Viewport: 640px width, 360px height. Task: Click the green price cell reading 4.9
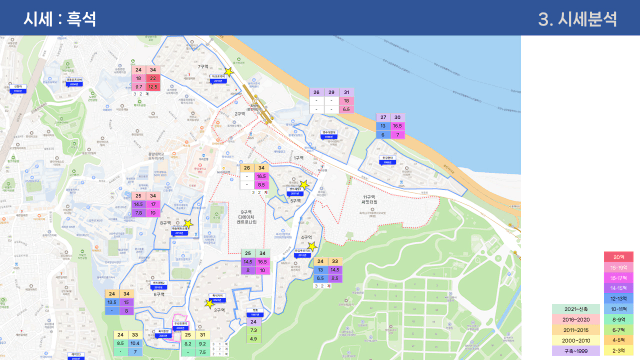(x=253, y=339)
